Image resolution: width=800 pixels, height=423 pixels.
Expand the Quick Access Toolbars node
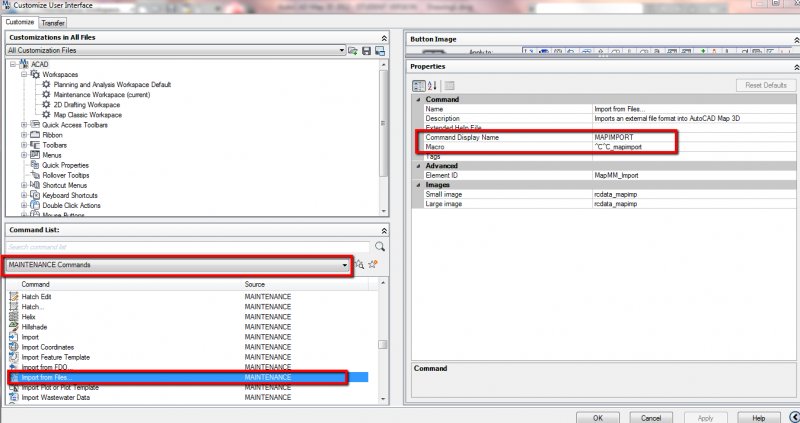click(x=24, y=125)
